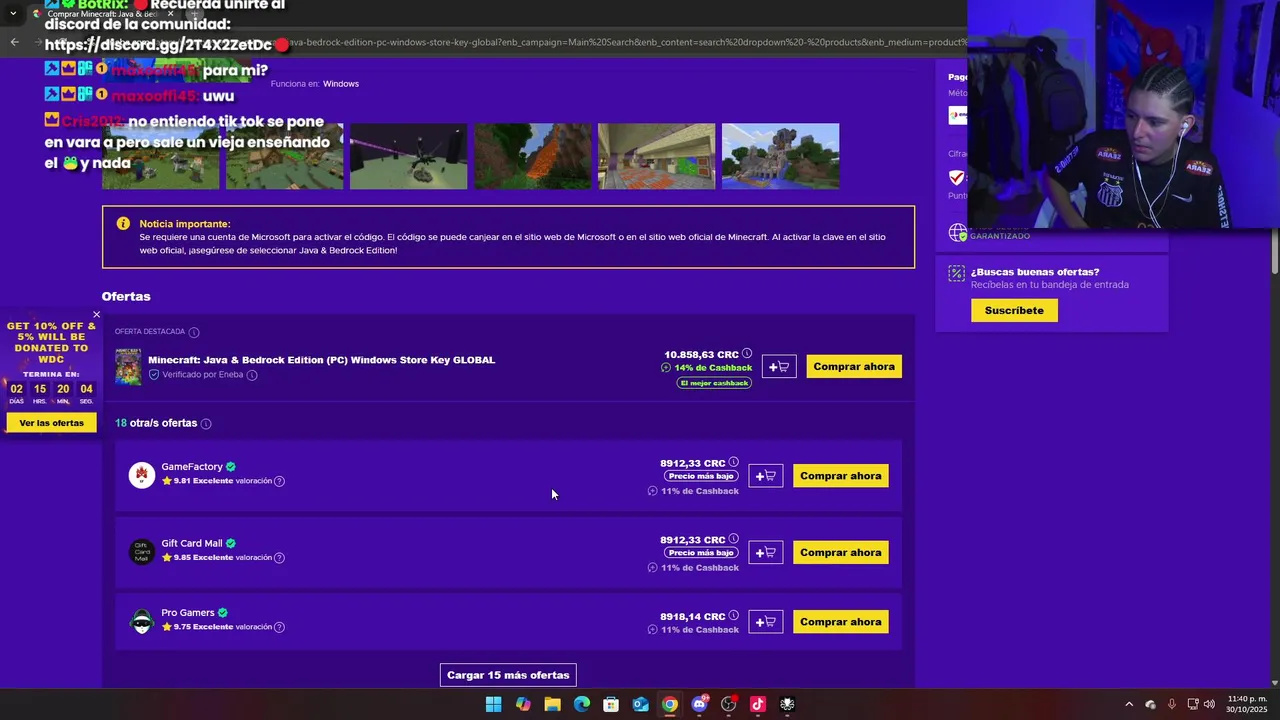Viewport: 1280px width, 720px height.
Task: Open Microsoft Edge from taskbar
Action: 582,704
